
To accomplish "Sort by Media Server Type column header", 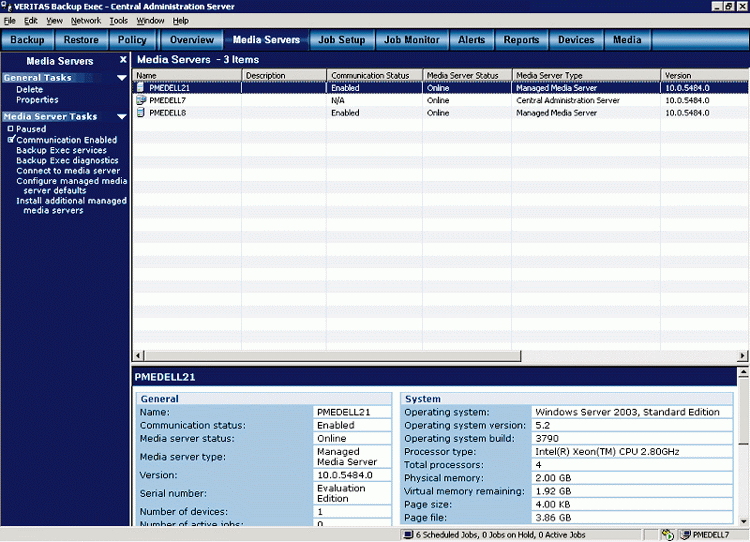I will coord(586,75).
